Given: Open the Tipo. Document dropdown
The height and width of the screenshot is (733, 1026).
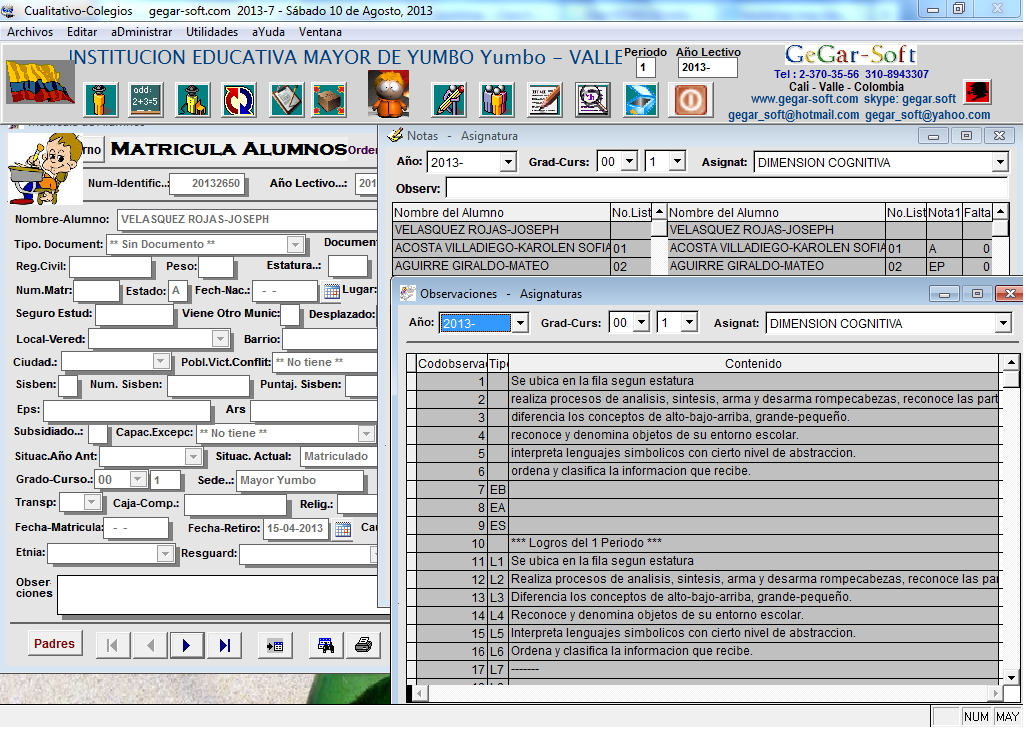Looking at the screenshot, I should pyautogui.click(x=295, y=245).
